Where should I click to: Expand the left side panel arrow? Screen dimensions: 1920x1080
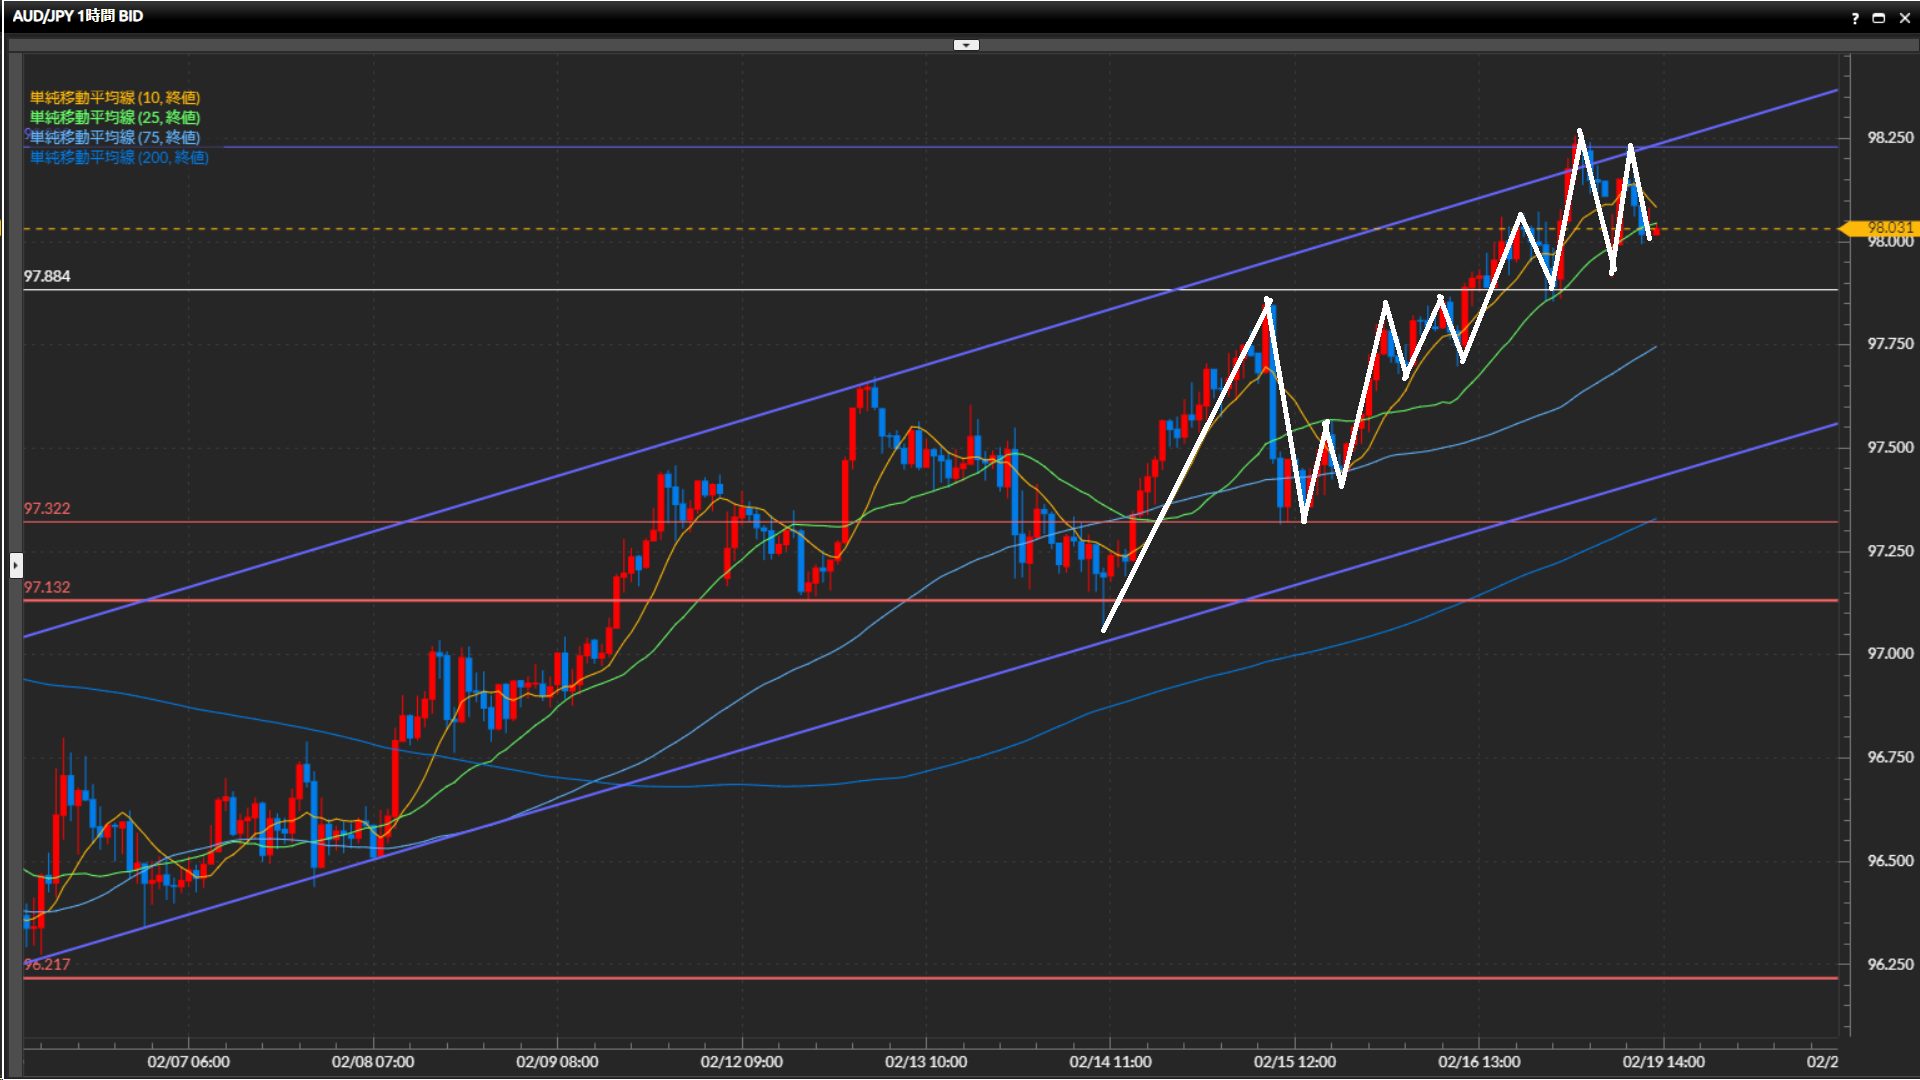pyautogui.click(x=15, y=566)
